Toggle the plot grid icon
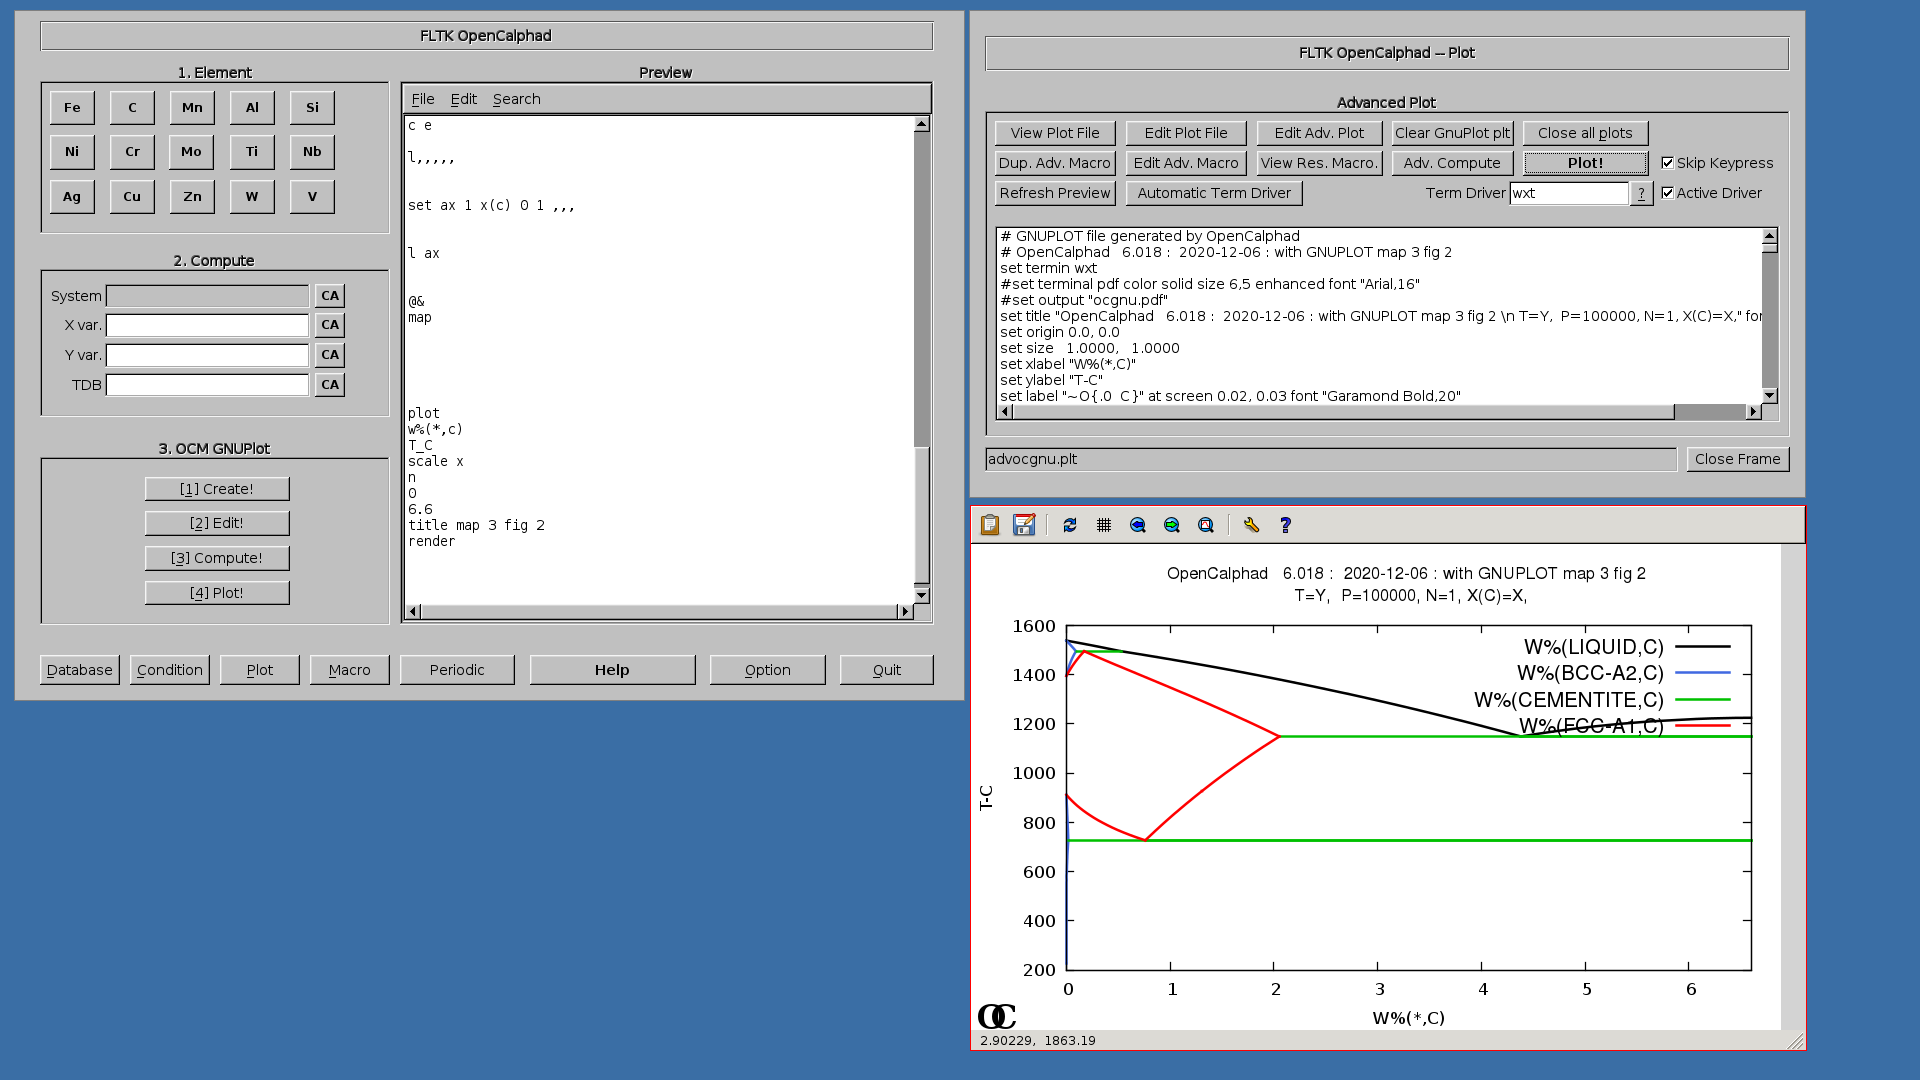The height and width of the screenshot is (1080, 1920). pos(1104,525)
